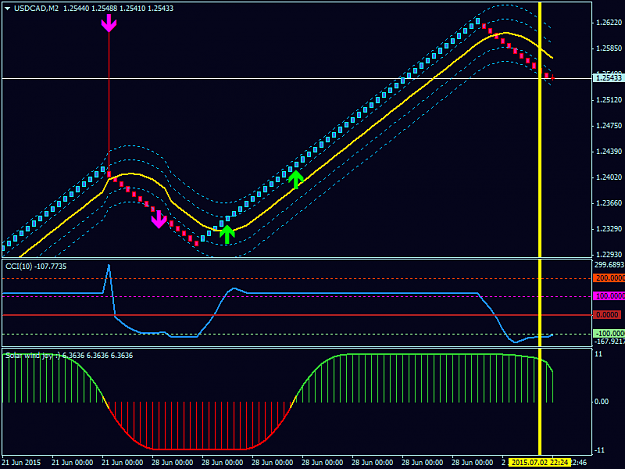Click the -11 value on Solar wind scale

pos(599,450)
